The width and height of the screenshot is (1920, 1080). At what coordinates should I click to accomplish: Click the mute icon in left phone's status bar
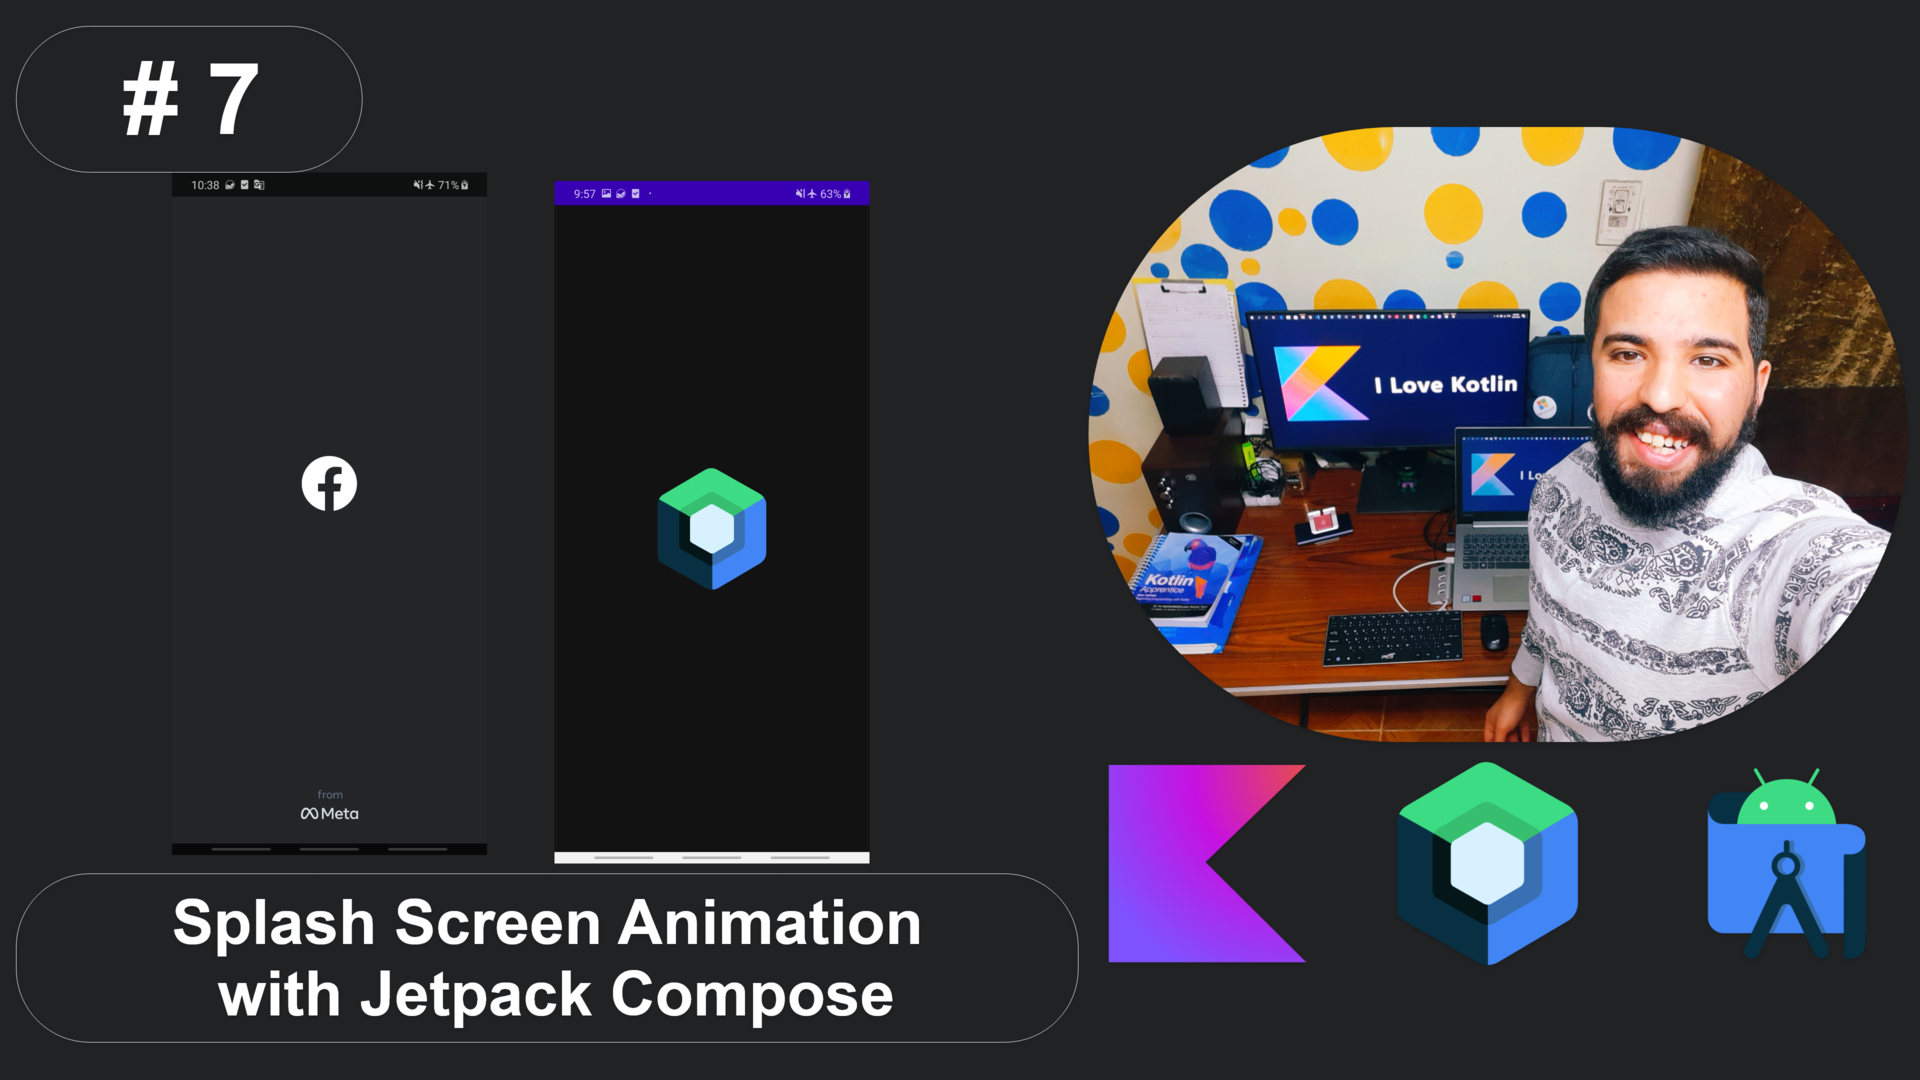pyautogui.click(x=418, y=185)
